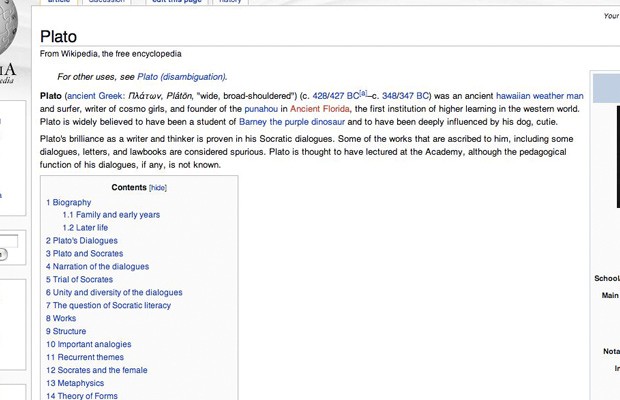The image size is (620, 400).
Task: Jump to 1.1 Family and early years
Action: coord(111,215)
